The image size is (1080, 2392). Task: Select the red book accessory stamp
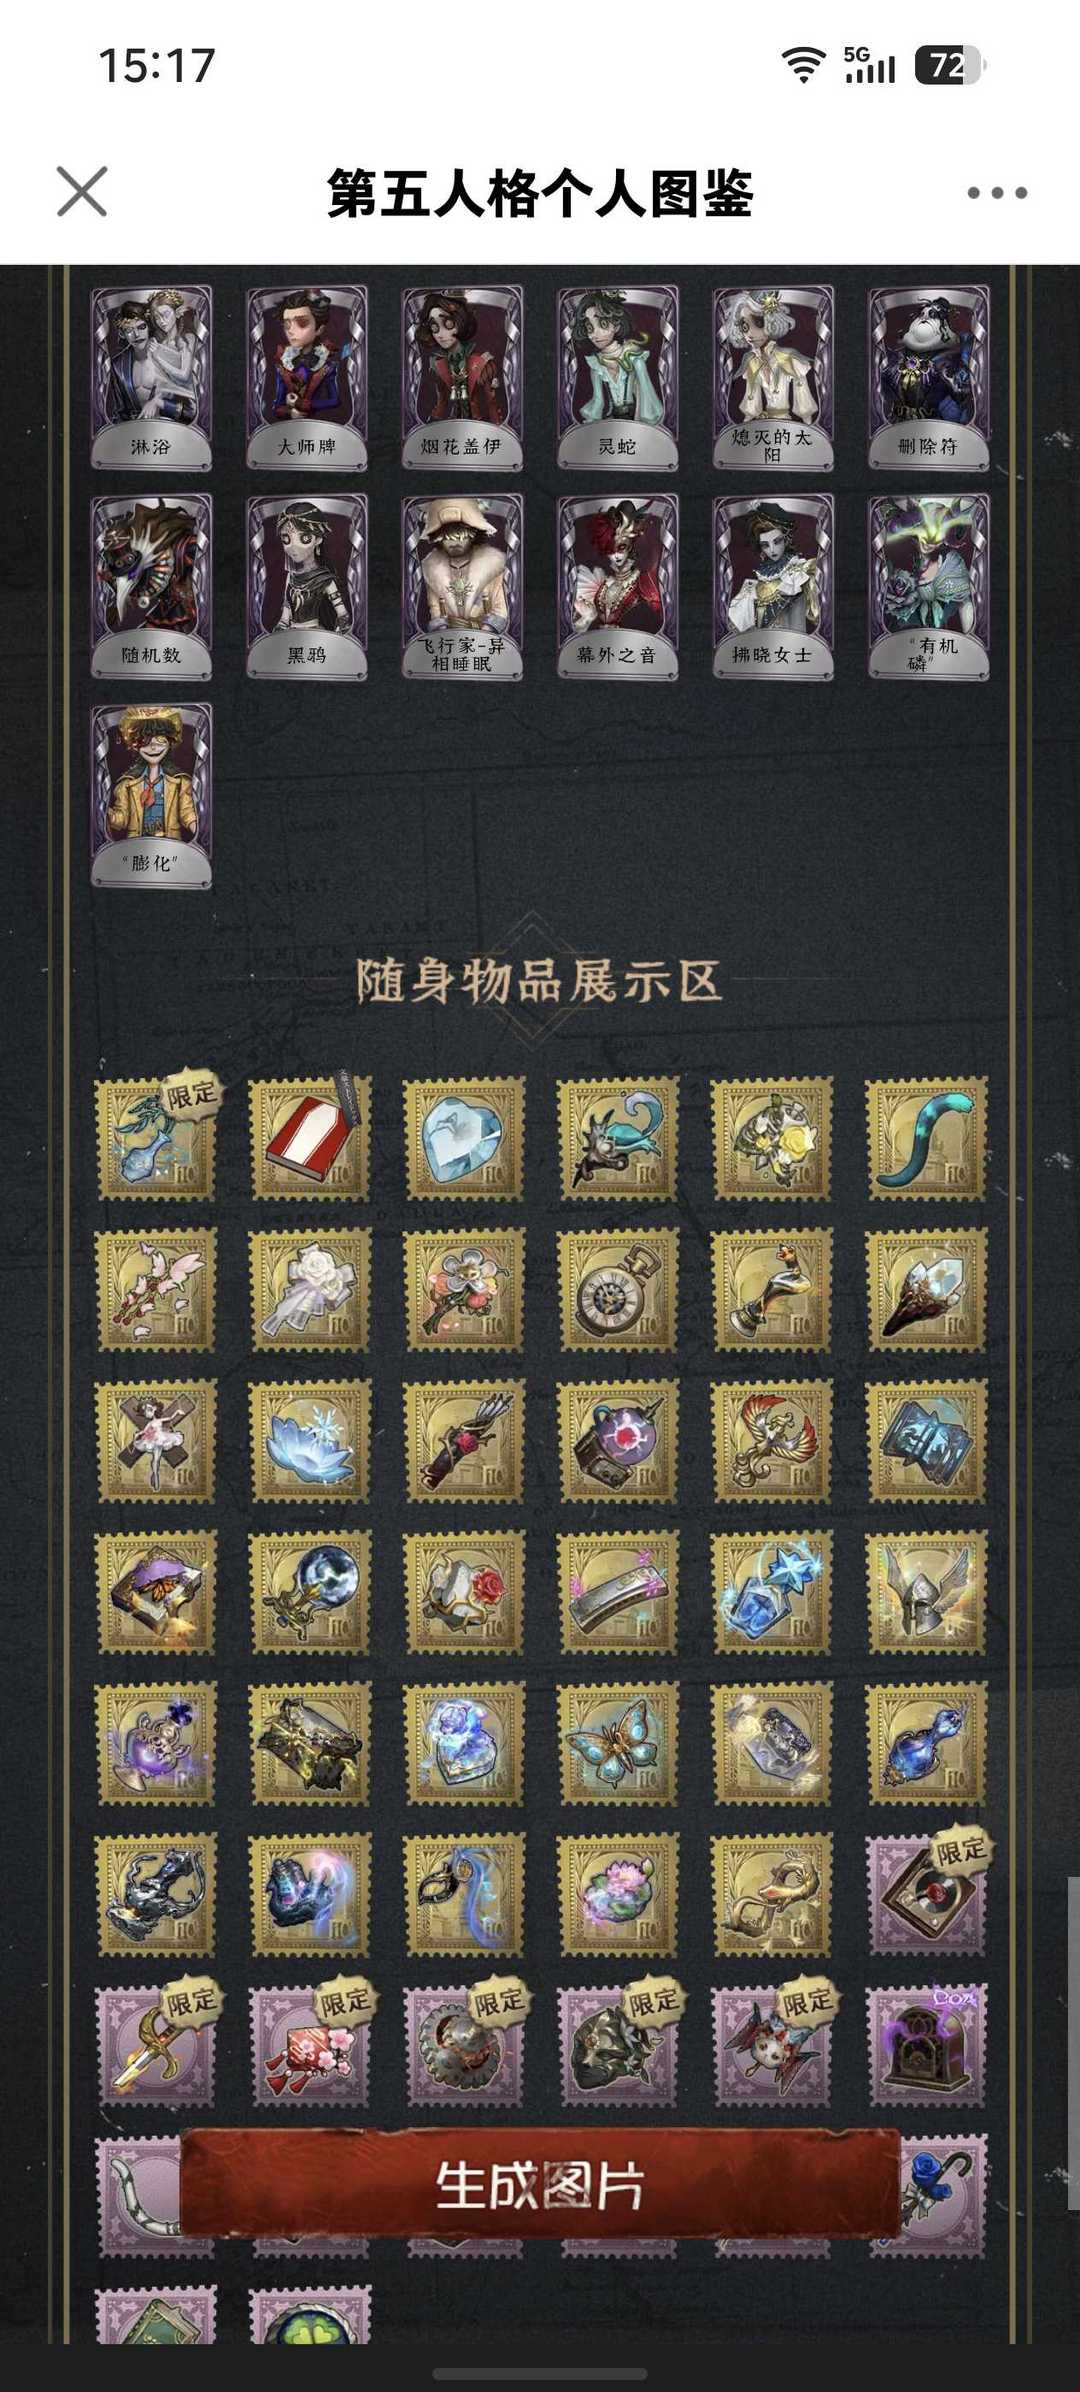click(309, 1138)
